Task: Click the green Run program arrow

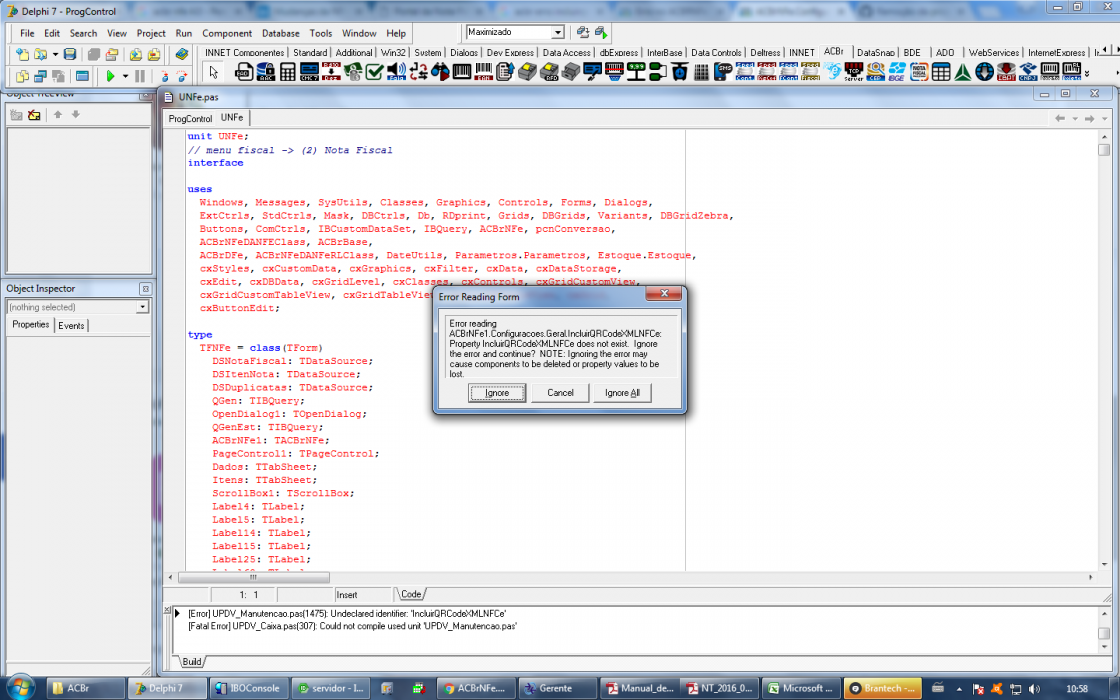Action: point(110,76)
